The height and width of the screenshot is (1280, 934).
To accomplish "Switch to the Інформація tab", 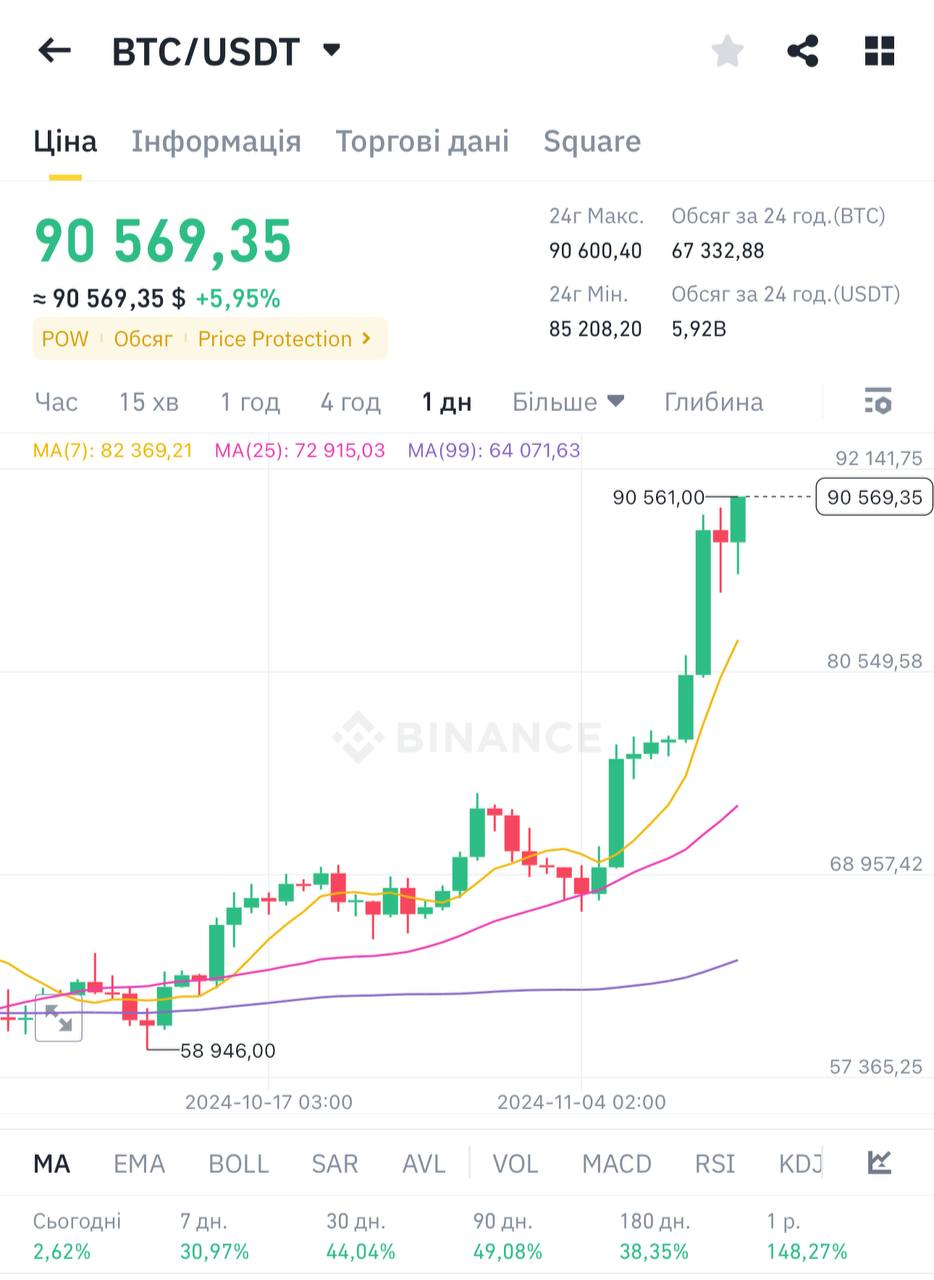I will point(216,141).
